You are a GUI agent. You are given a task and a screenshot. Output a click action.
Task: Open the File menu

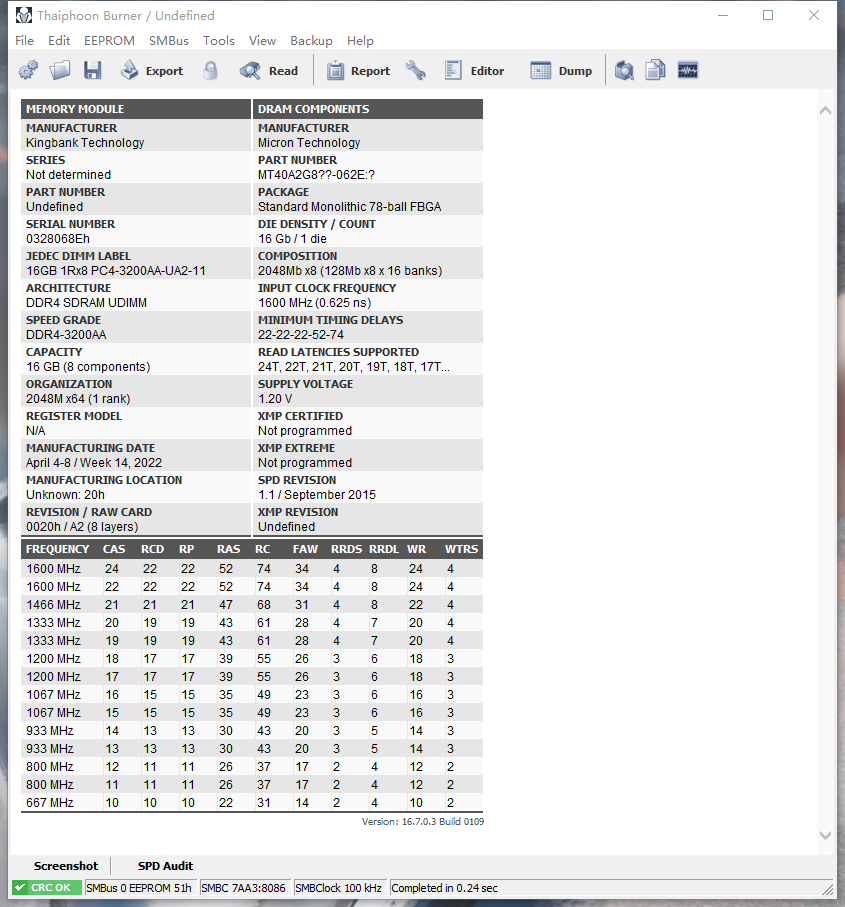point(24,40)
